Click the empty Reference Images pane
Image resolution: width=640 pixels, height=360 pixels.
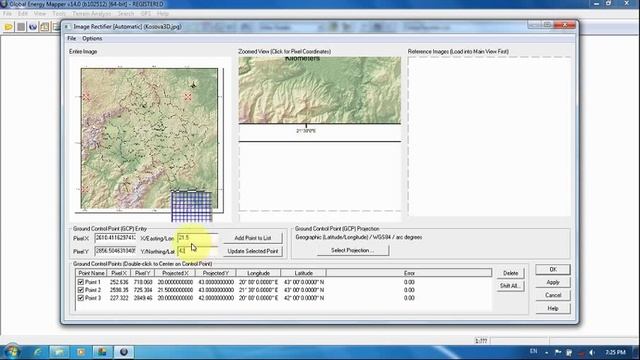click(x=489, y=136)
